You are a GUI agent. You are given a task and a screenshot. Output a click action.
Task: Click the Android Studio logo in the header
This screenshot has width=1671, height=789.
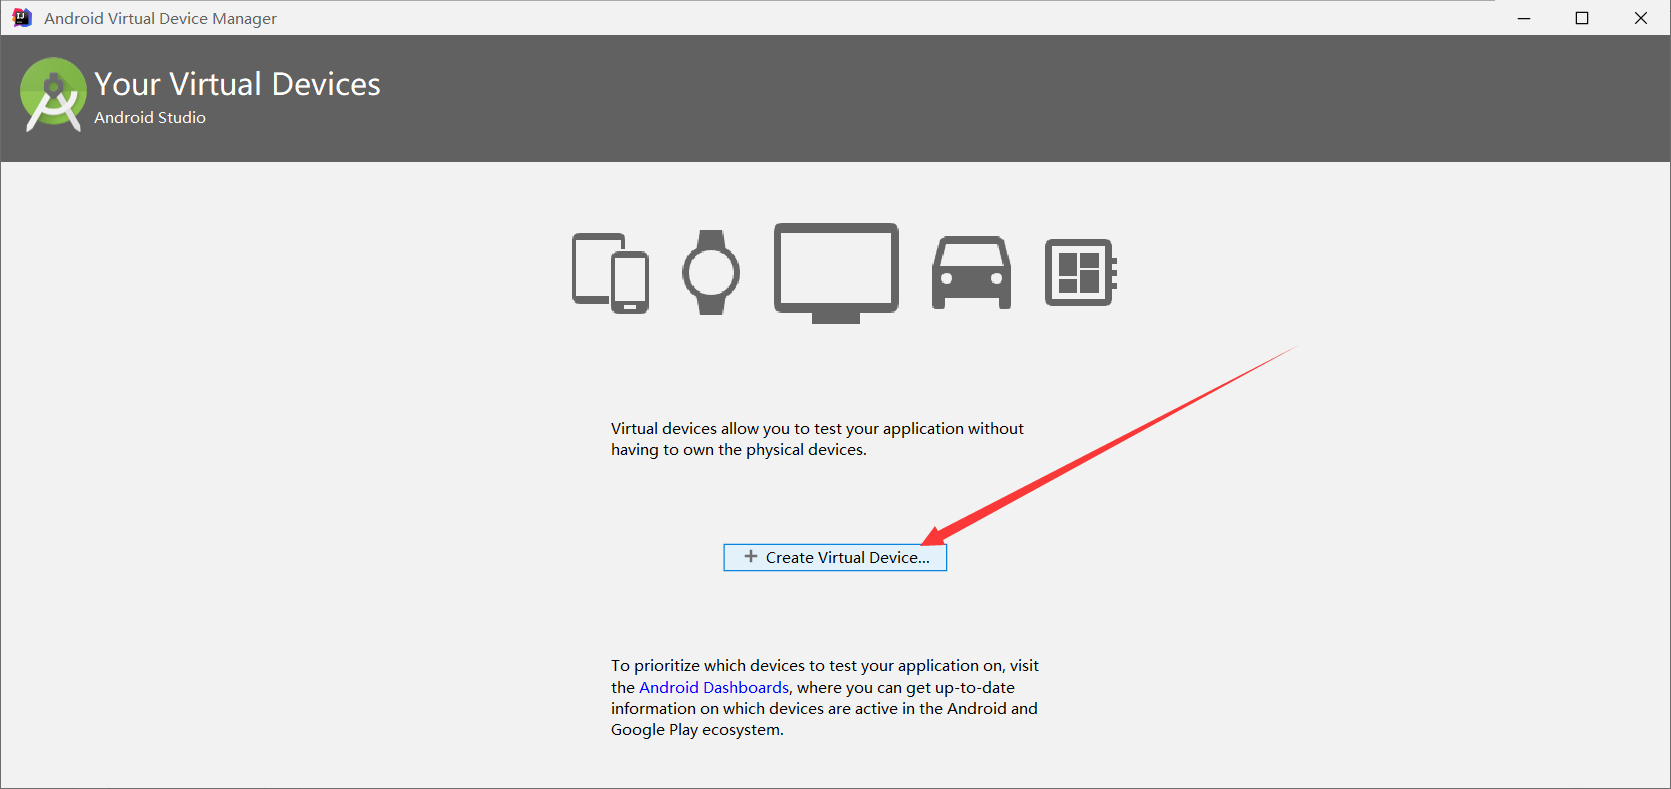(x=53, y=95)
